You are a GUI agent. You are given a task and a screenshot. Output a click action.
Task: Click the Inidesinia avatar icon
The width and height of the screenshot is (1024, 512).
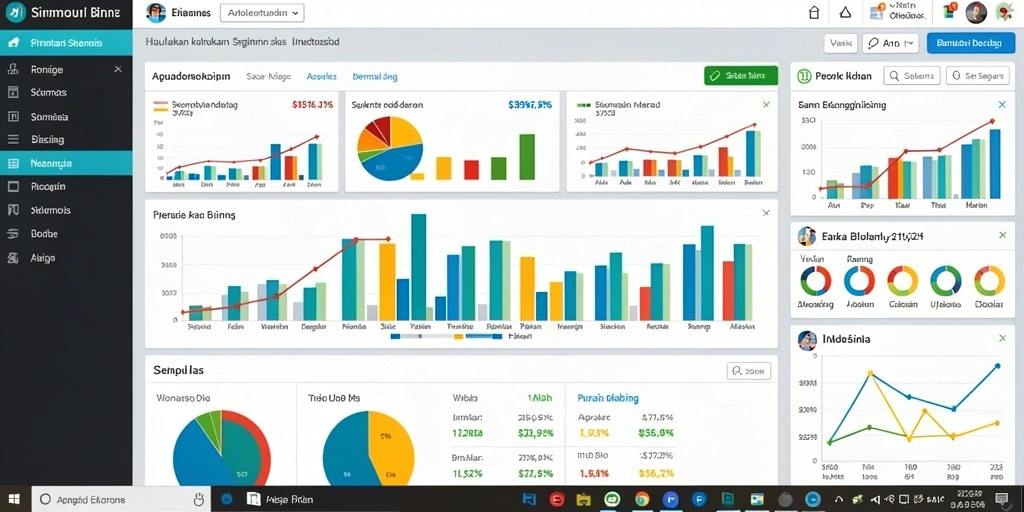(807, 340)
